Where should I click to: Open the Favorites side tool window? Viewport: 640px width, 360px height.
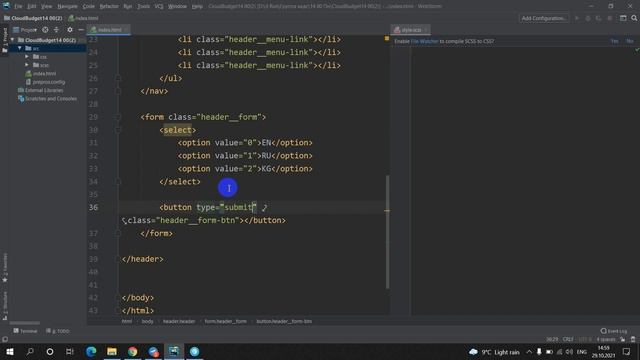coord(5,267)
